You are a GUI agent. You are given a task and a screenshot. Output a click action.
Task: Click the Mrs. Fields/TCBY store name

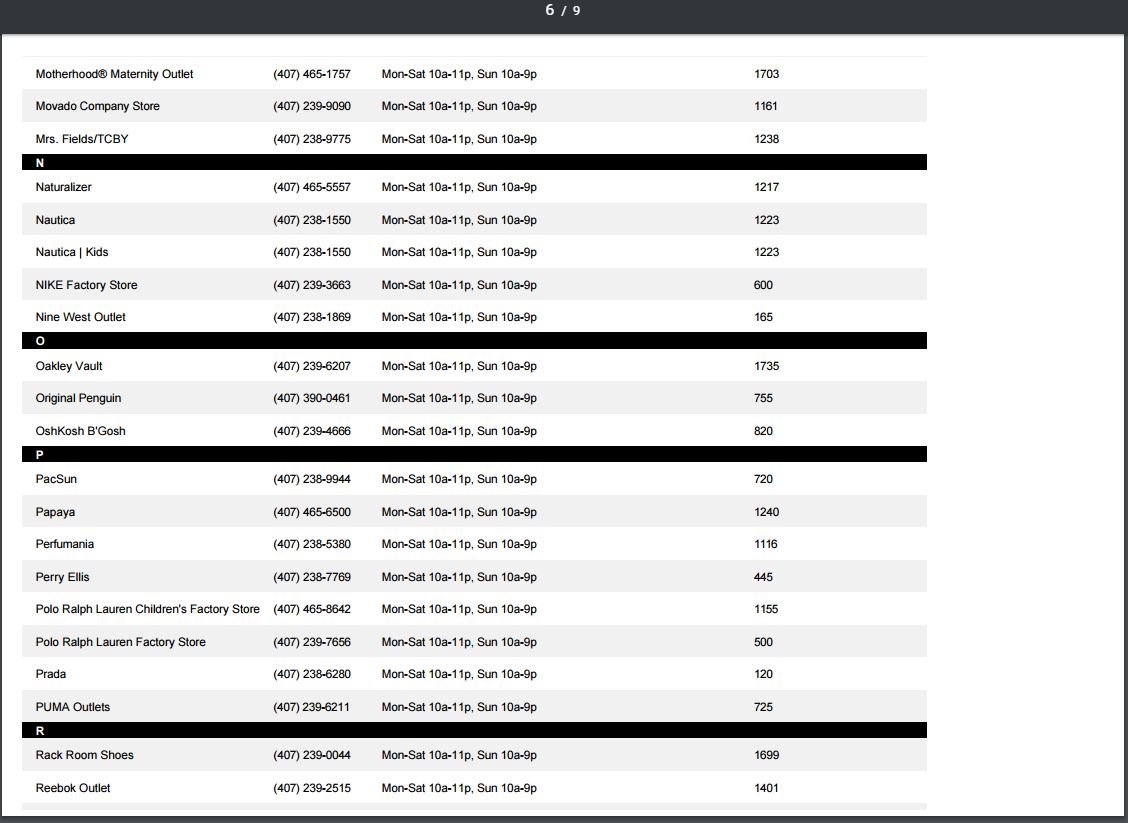click(x=82, y=139)
